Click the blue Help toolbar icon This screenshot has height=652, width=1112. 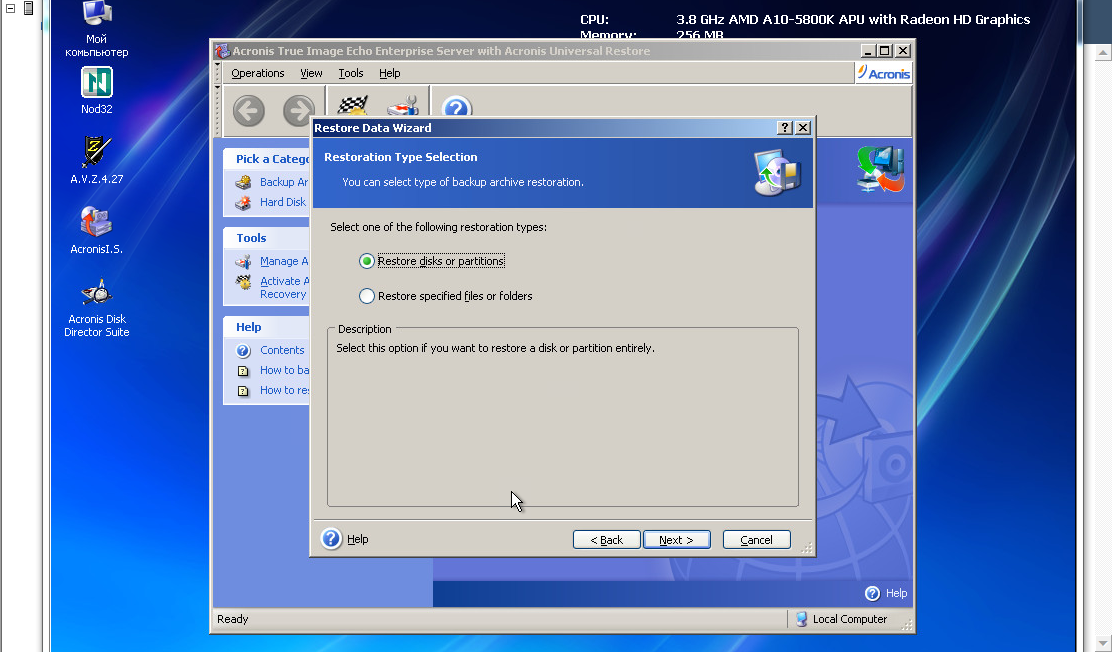[x=457, y=106]
